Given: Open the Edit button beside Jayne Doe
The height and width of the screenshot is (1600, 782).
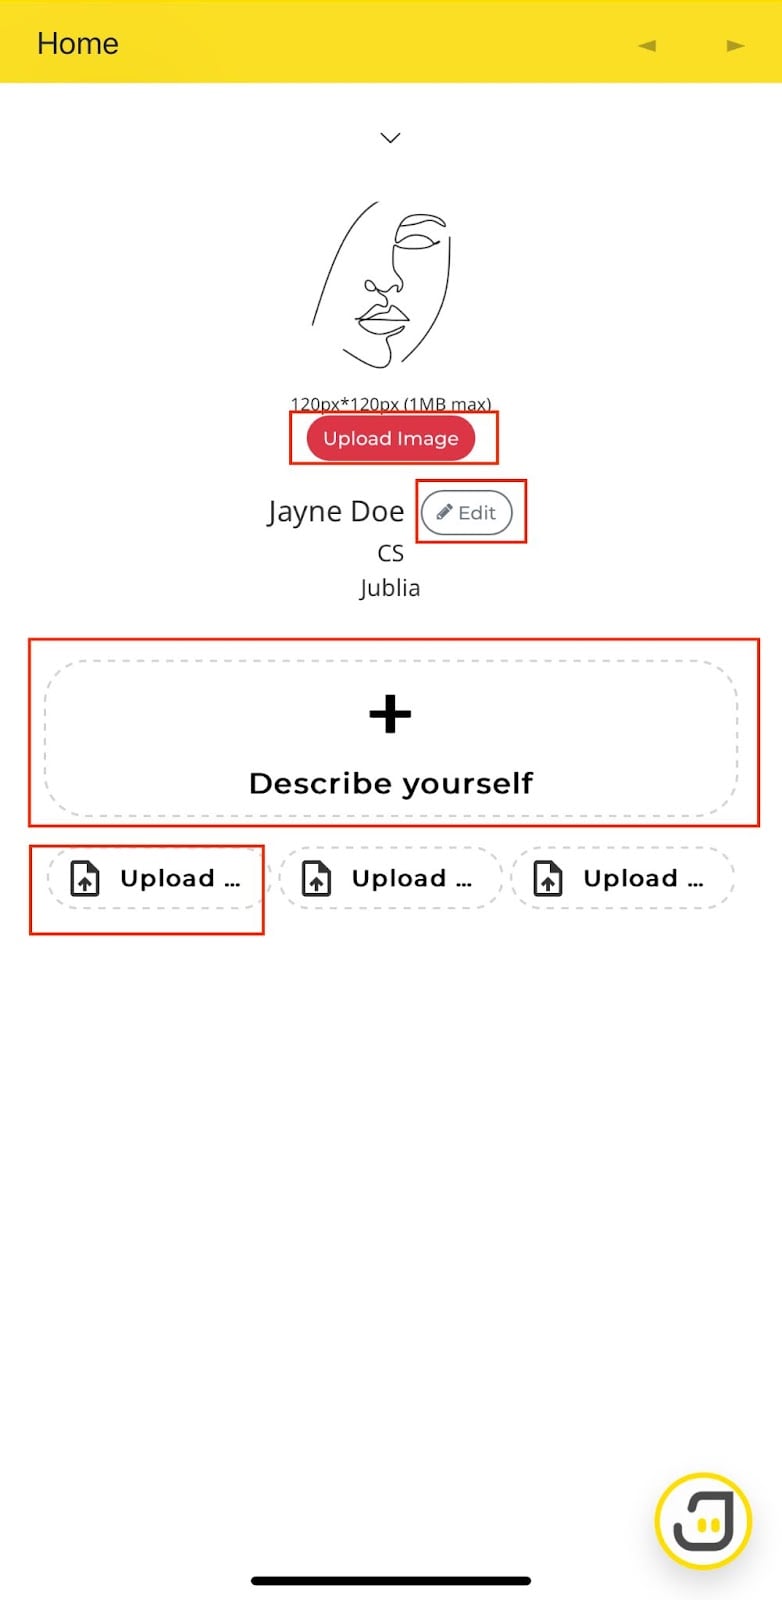Looking at the screenshot, I should [466, 512].
